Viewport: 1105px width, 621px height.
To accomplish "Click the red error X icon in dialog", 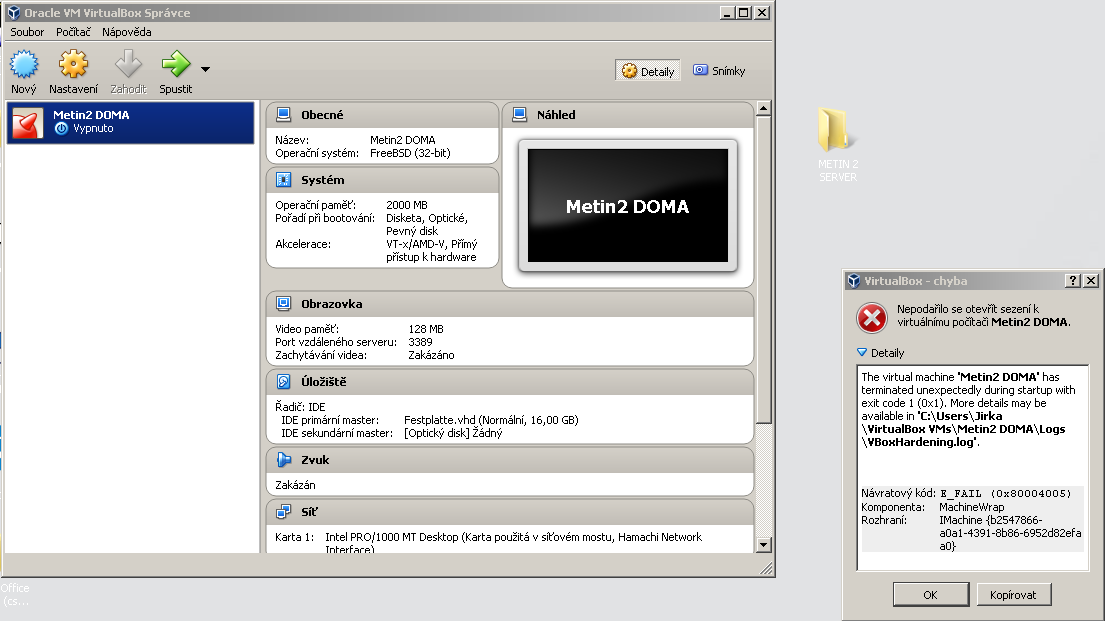I will [x=872, y=318].
